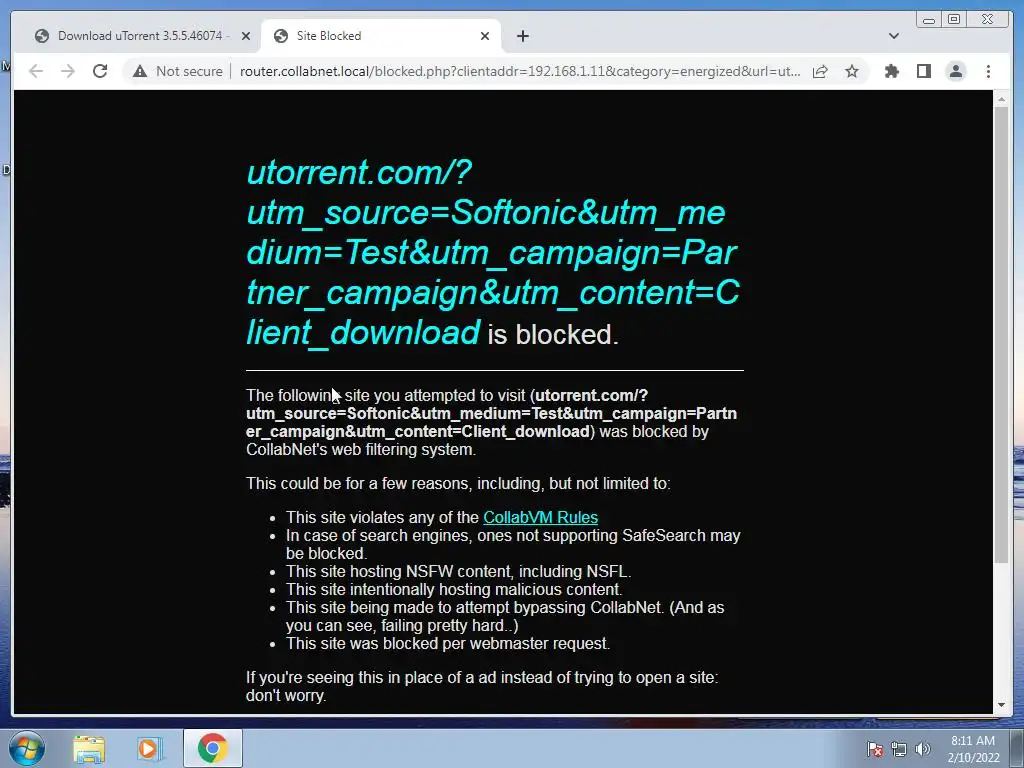Reload the blocked page
The image size is (1024, 768).
pos(100,71)
